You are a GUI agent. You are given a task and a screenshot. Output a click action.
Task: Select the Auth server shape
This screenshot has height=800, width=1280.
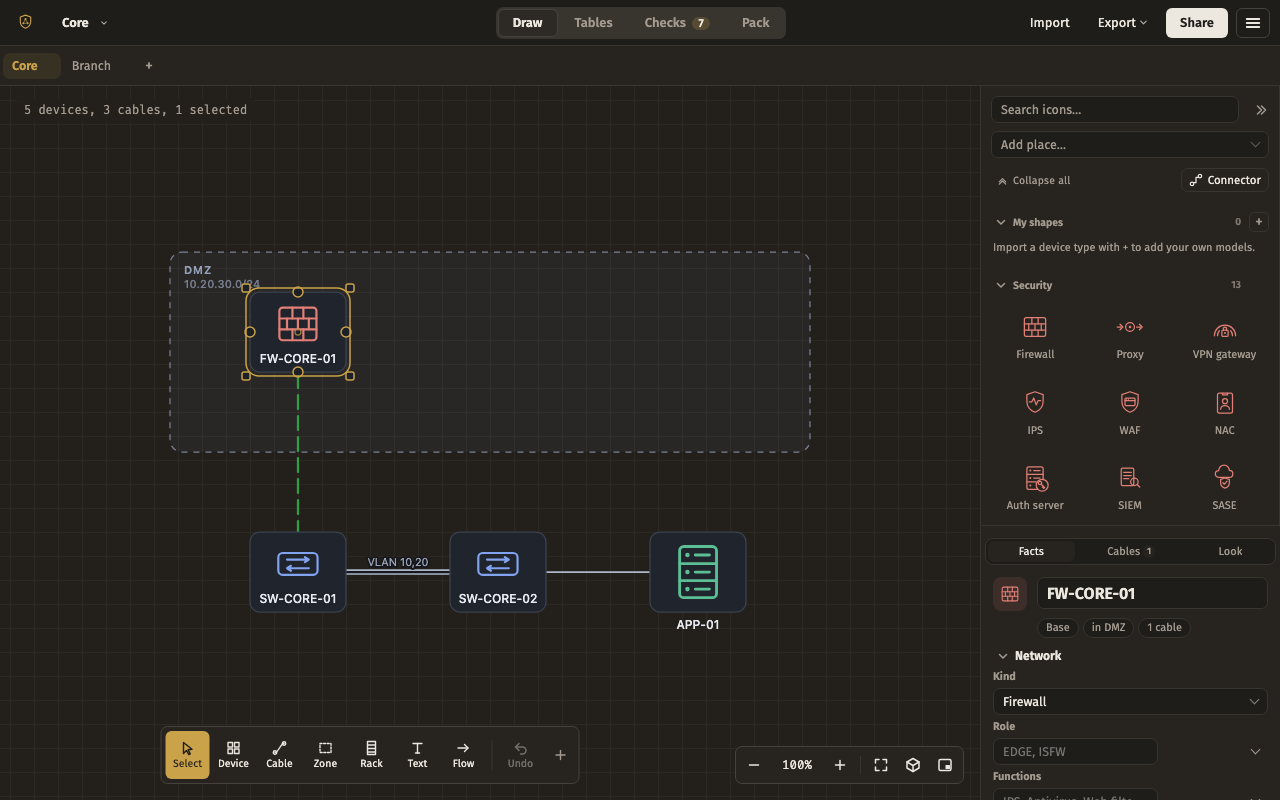click(x=1035, y=489)
